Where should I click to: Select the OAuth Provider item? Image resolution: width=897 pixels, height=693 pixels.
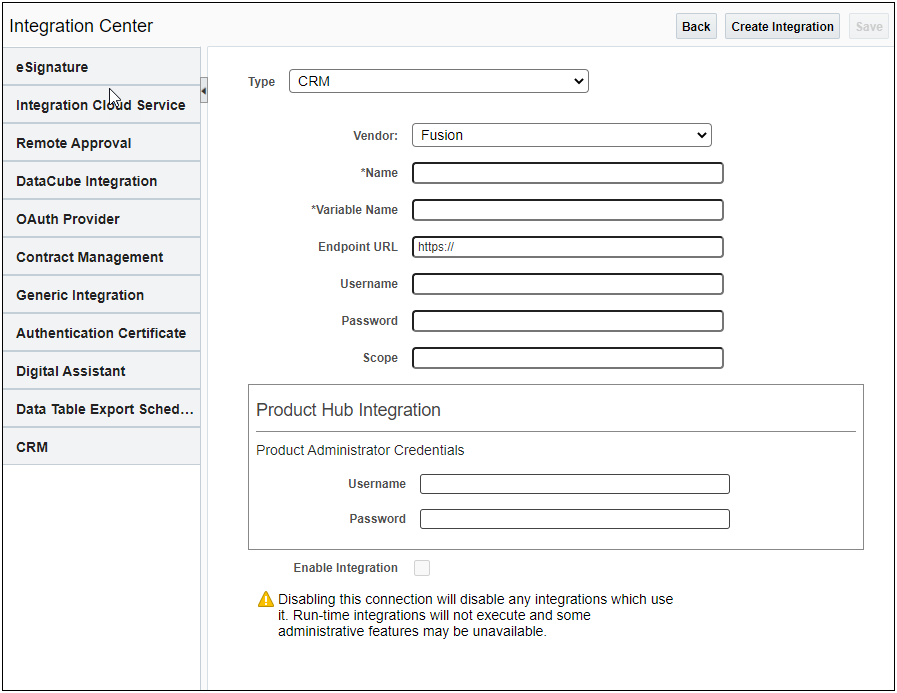(x=101, y=219)
